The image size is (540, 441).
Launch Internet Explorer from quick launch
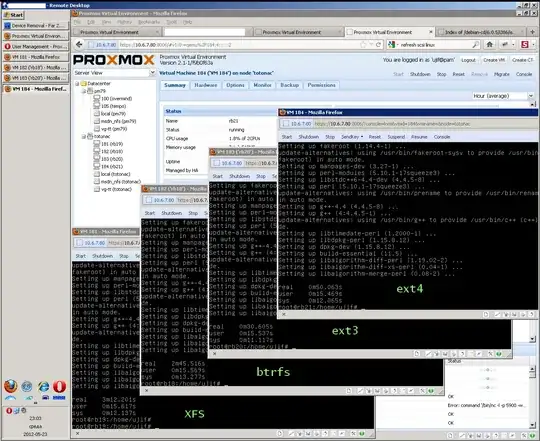tap(43, 386)
